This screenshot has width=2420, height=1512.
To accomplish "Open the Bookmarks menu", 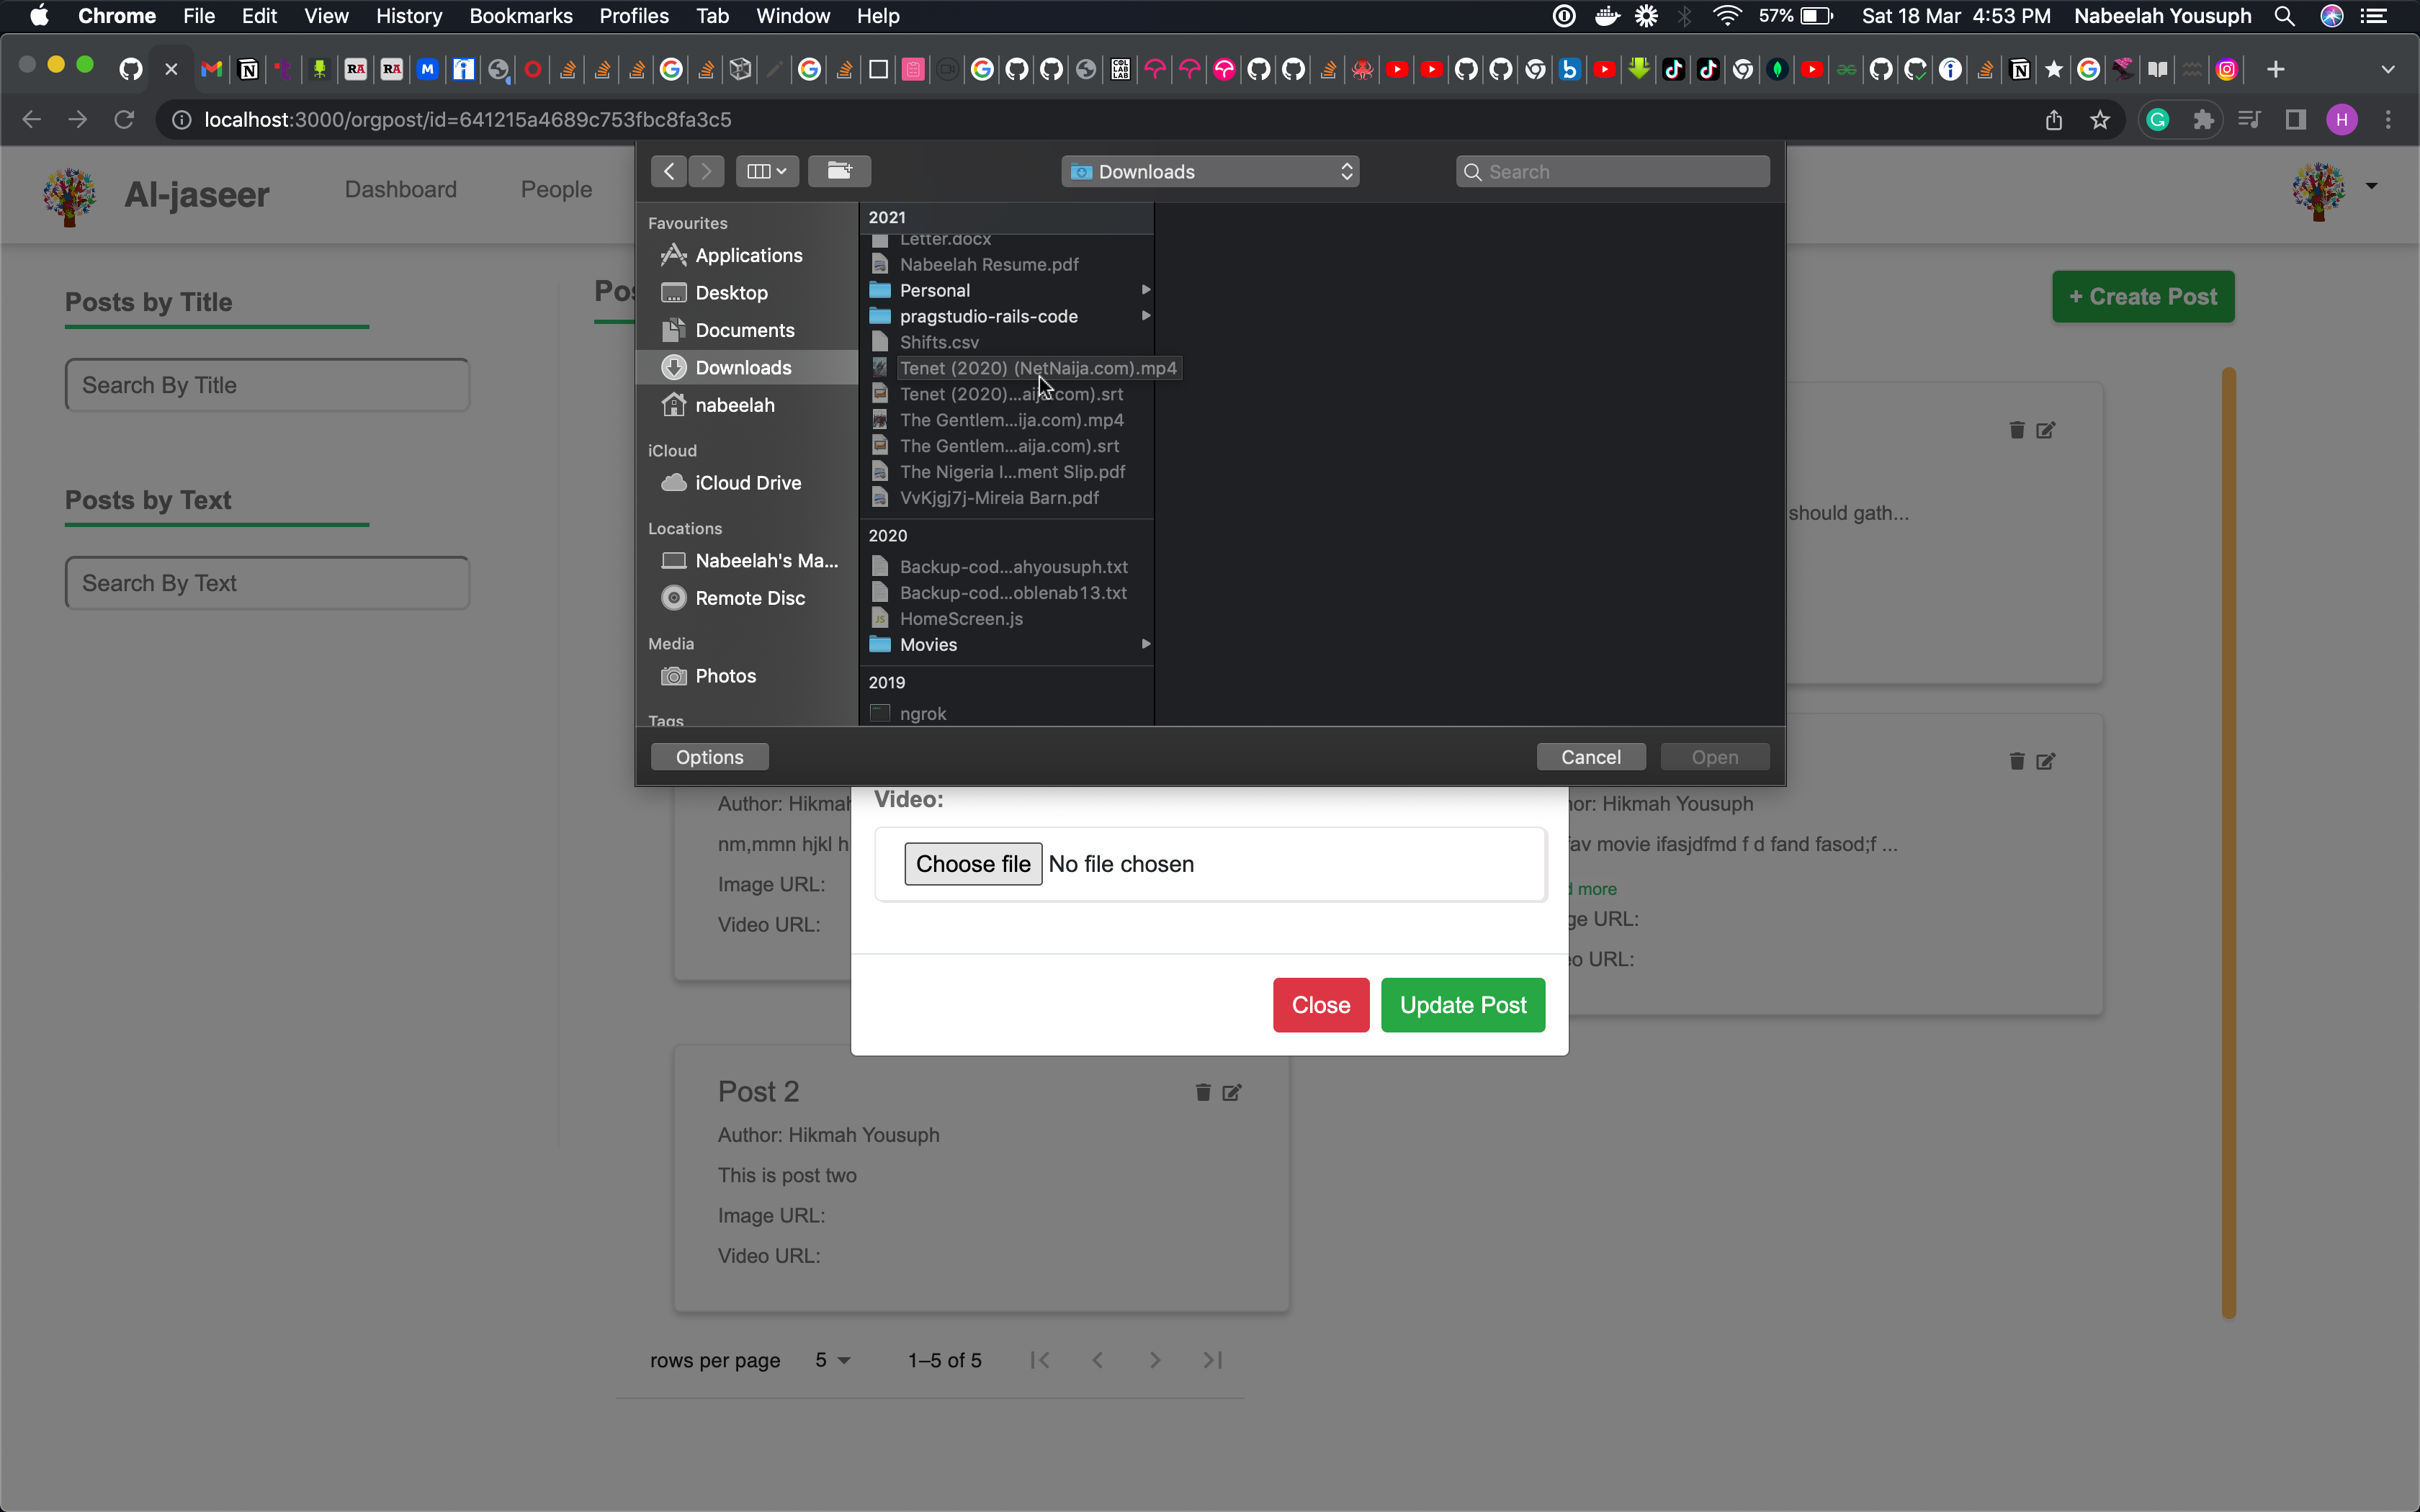I will click(x=520, y=15).
